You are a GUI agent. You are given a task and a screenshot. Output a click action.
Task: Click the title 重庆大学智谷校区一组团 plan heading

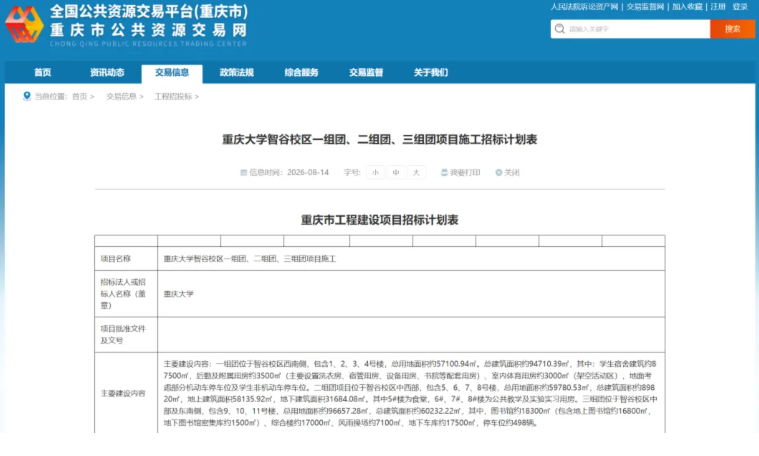click(380, 139)
